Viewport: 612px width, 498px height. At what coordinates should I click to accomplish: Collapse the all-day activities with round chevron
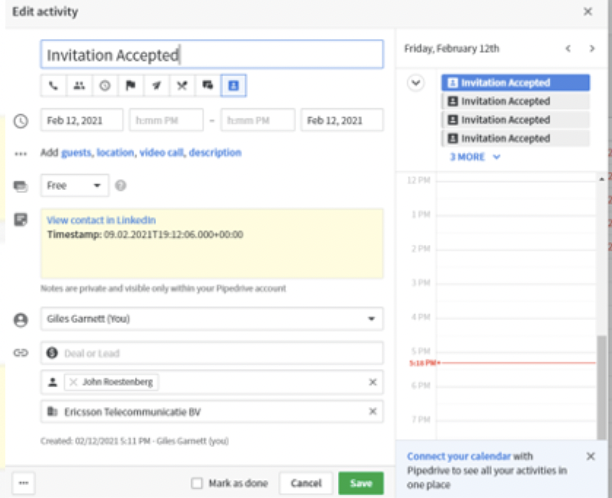tap(416, 83)
